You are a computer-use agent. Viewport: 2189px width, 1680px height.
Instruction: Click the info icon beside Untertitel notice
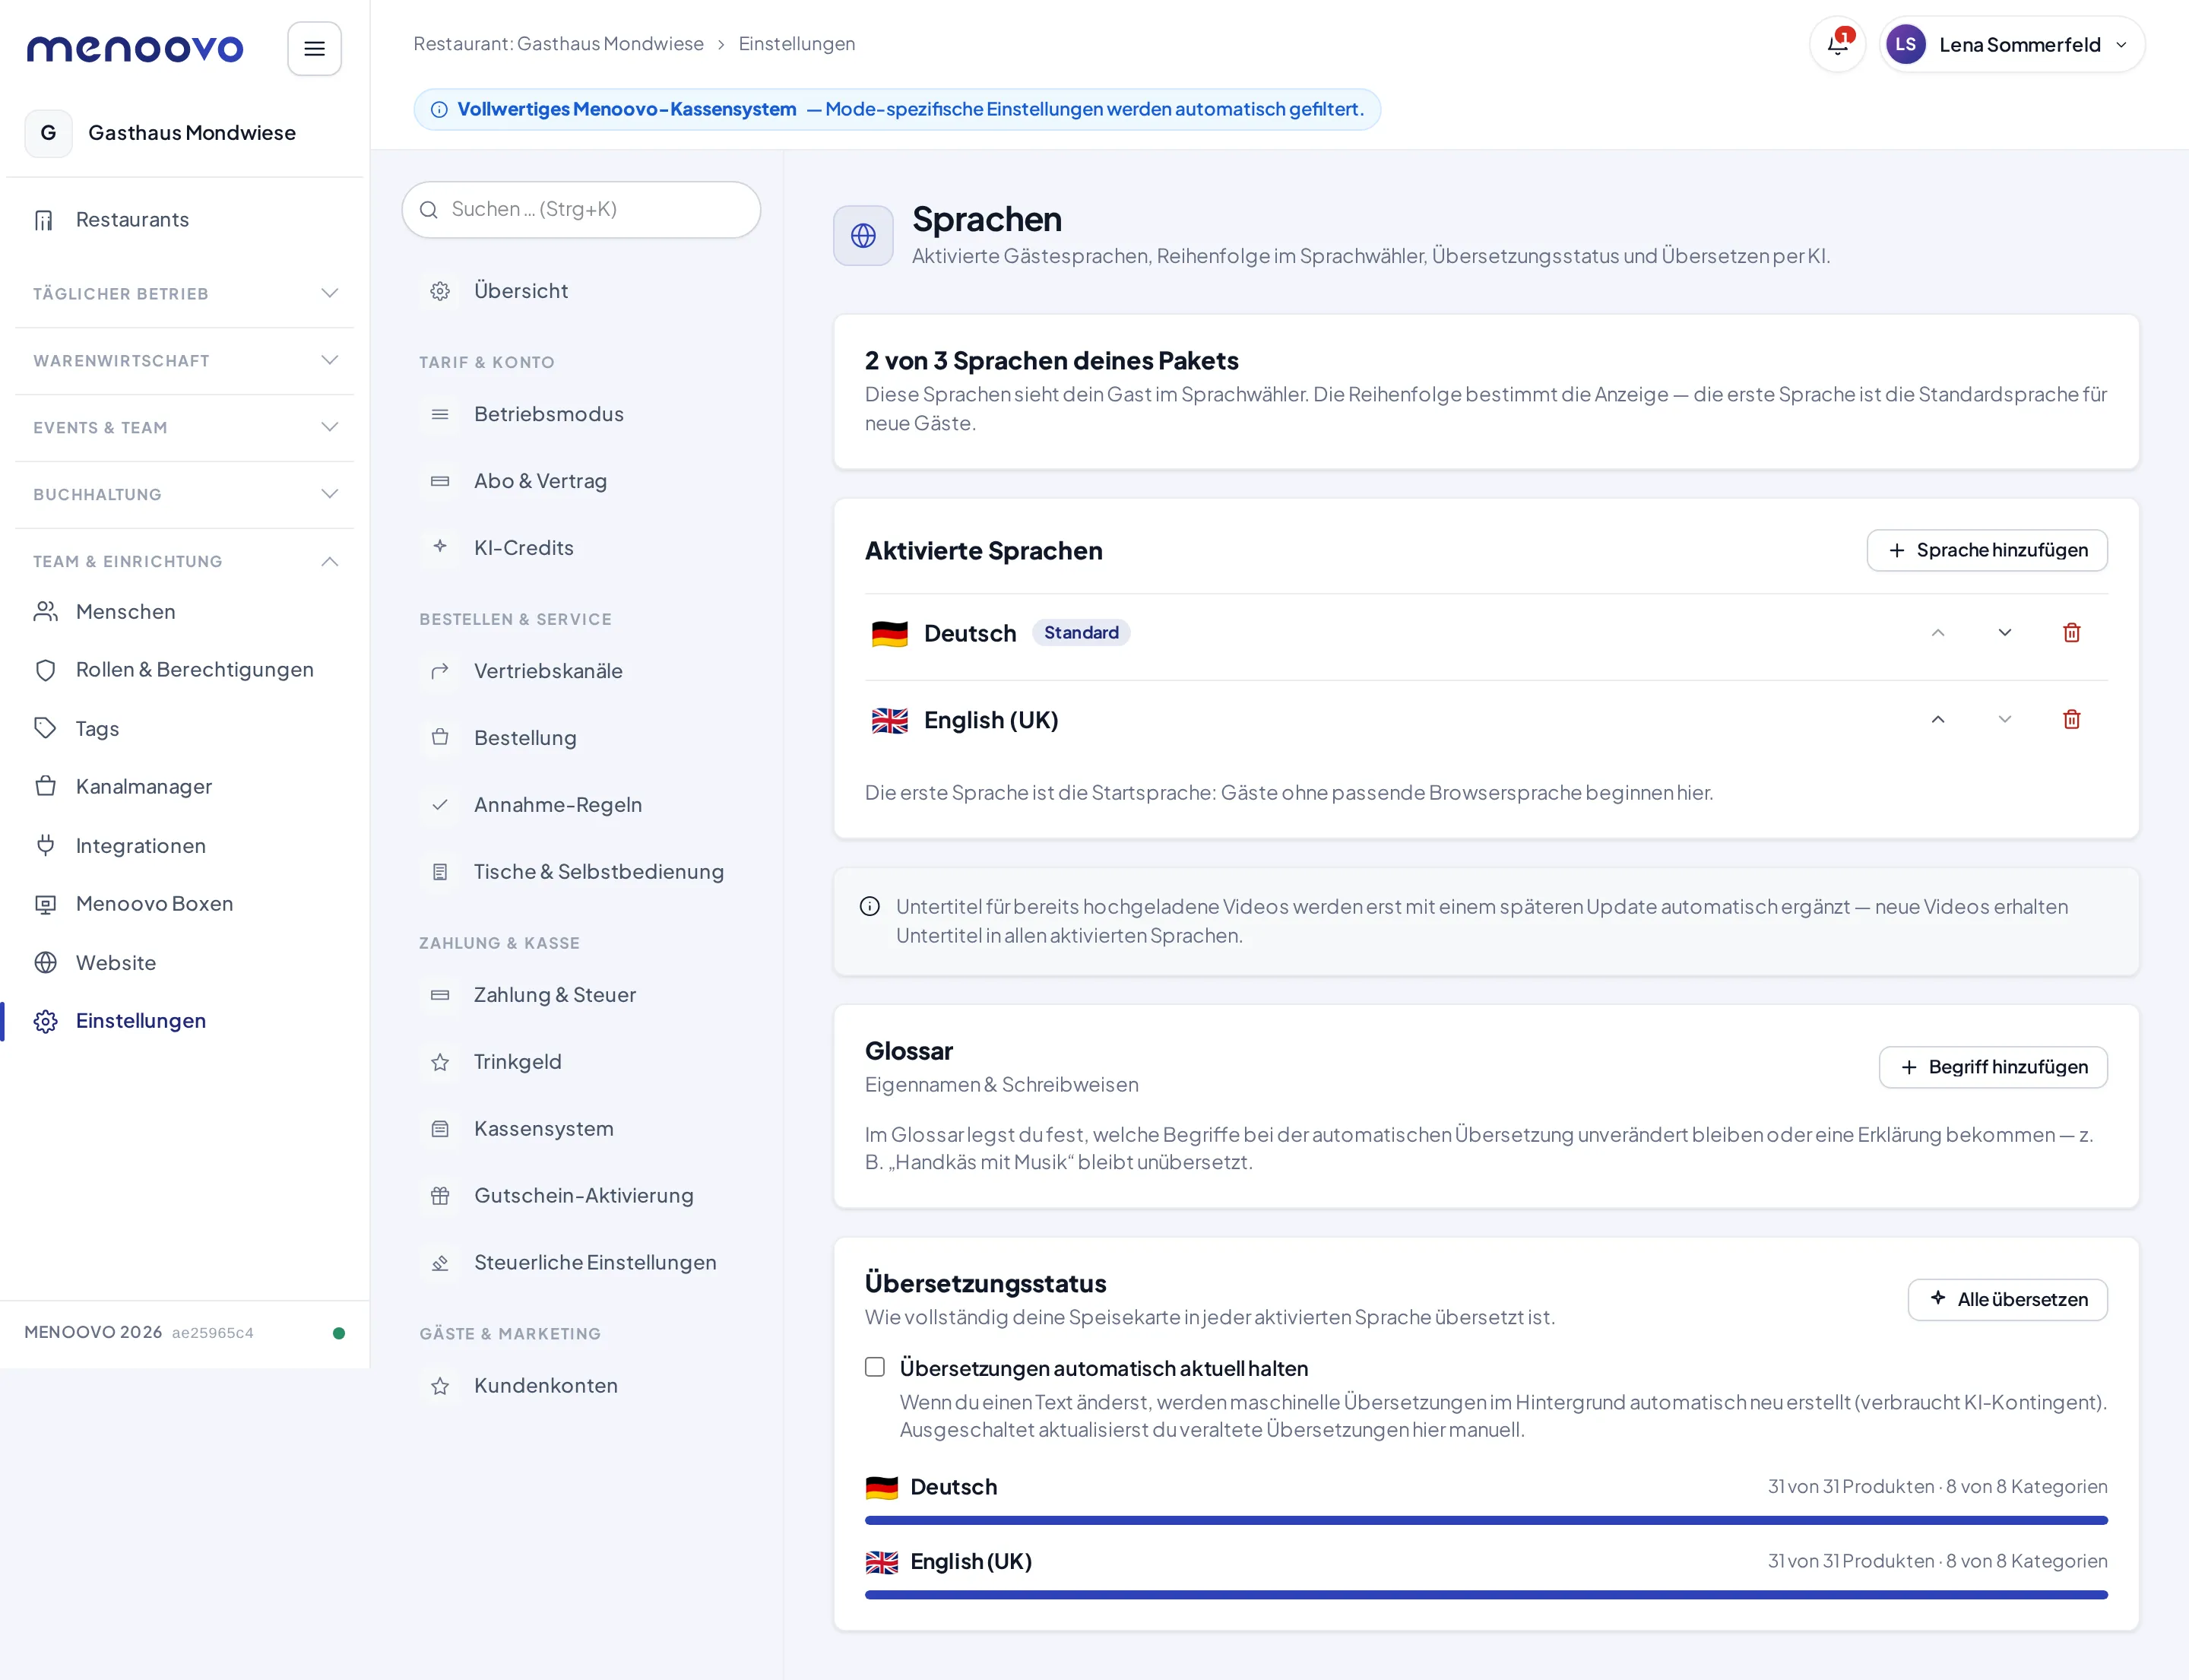[x=869, y=906]
